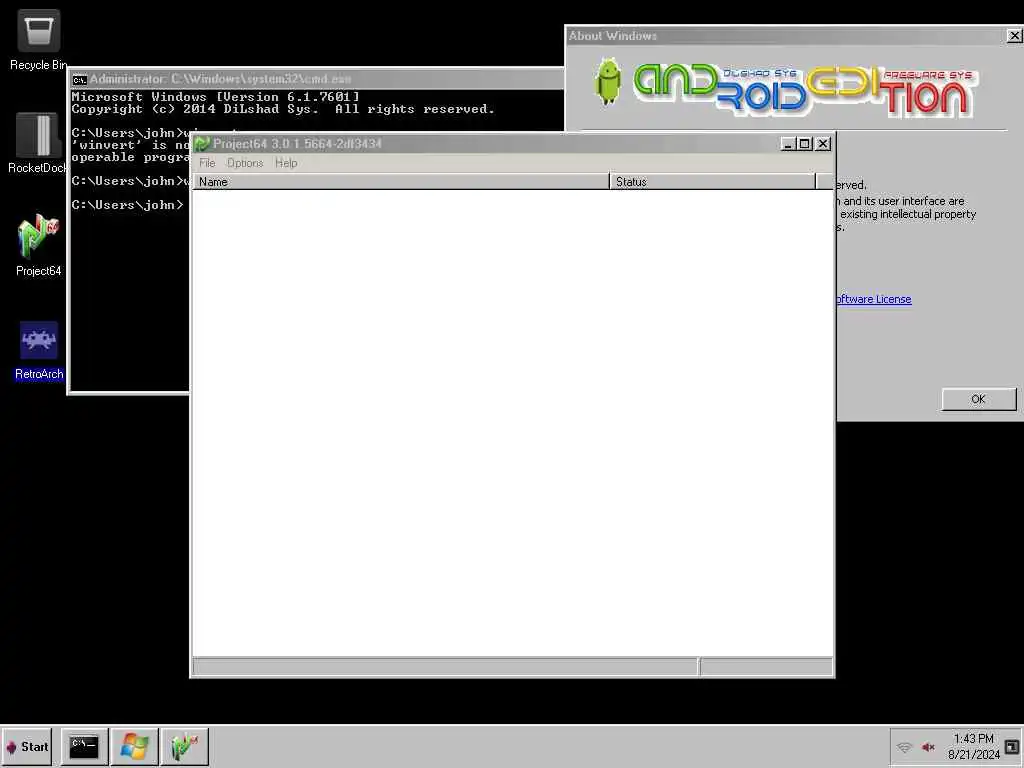Viewport: 1024px width, 768px height.
Task: Switch to Command Prompt taskbar button
Action: [x=84, y=746]
